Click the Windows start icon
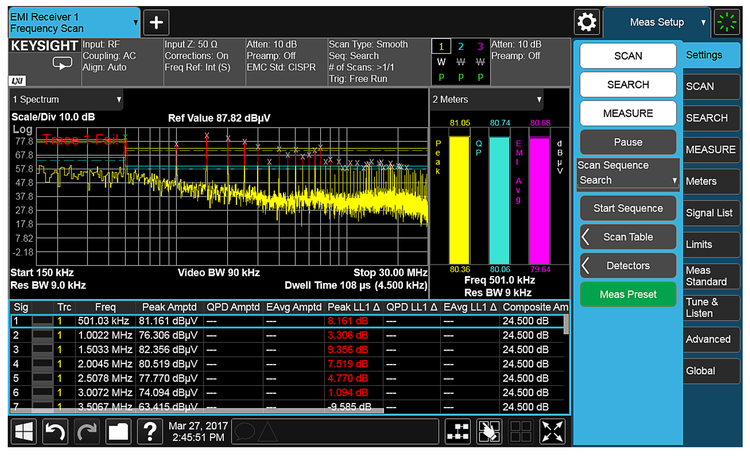 pyautogui.click(x=25, y=432)
